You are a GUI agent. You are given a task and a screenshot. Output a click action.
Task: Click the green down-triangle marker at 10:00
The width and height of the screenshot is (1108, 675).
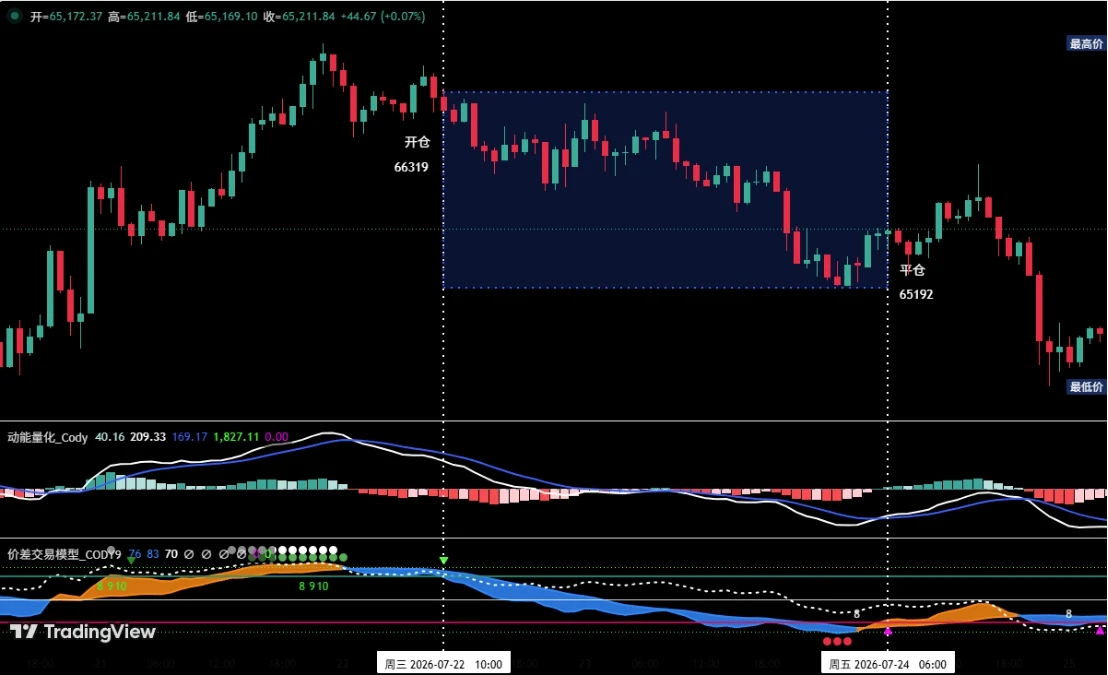click(443, 560)
